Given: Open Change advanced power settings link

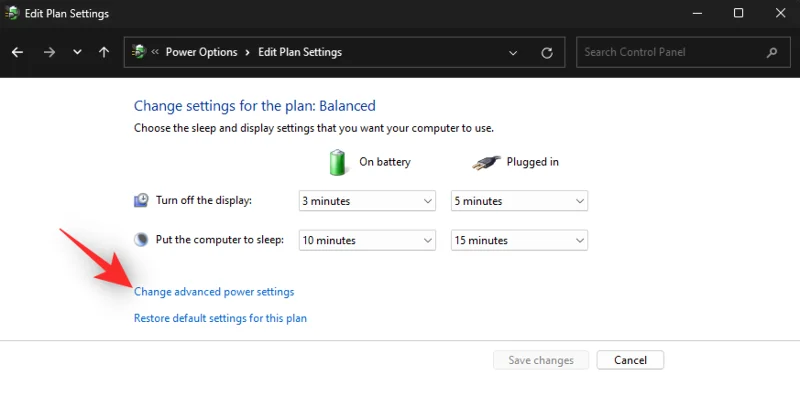Looking at the screenshot, I should click(214, 292).
